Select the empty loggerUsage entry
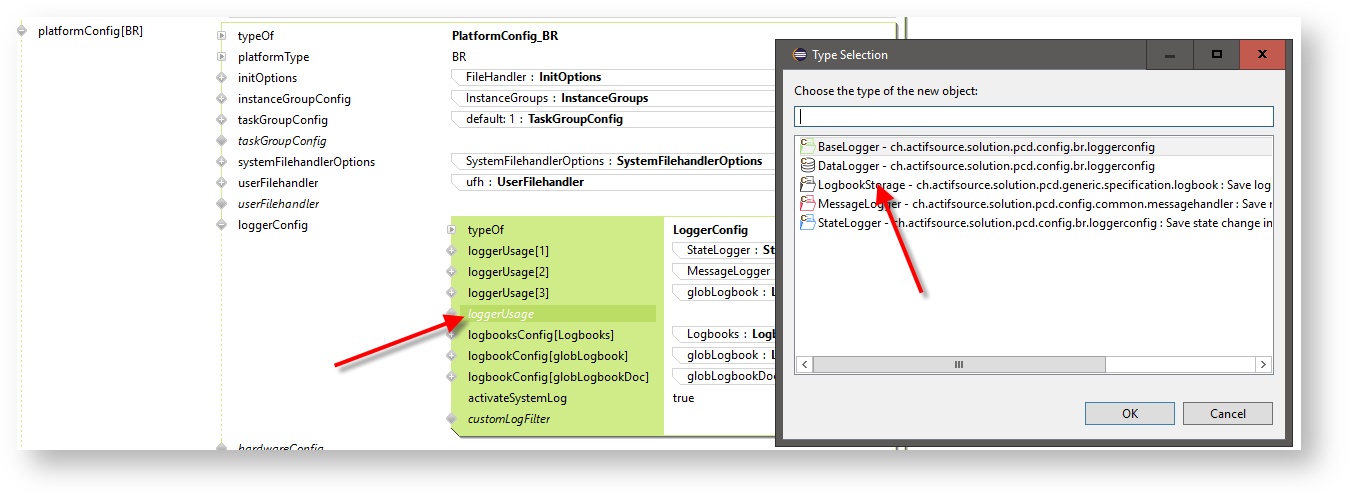Image resolution: width=1349 pixels, height=498 pixels. point(500,314)
